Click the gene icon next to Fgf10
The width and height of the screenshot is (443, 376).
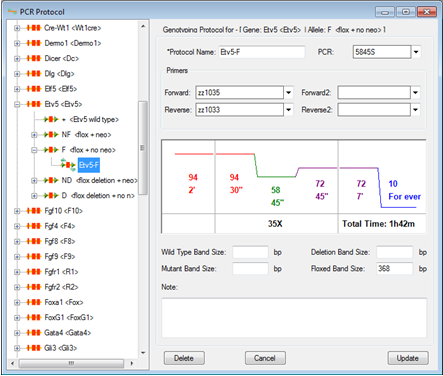(x=34, y=211)
